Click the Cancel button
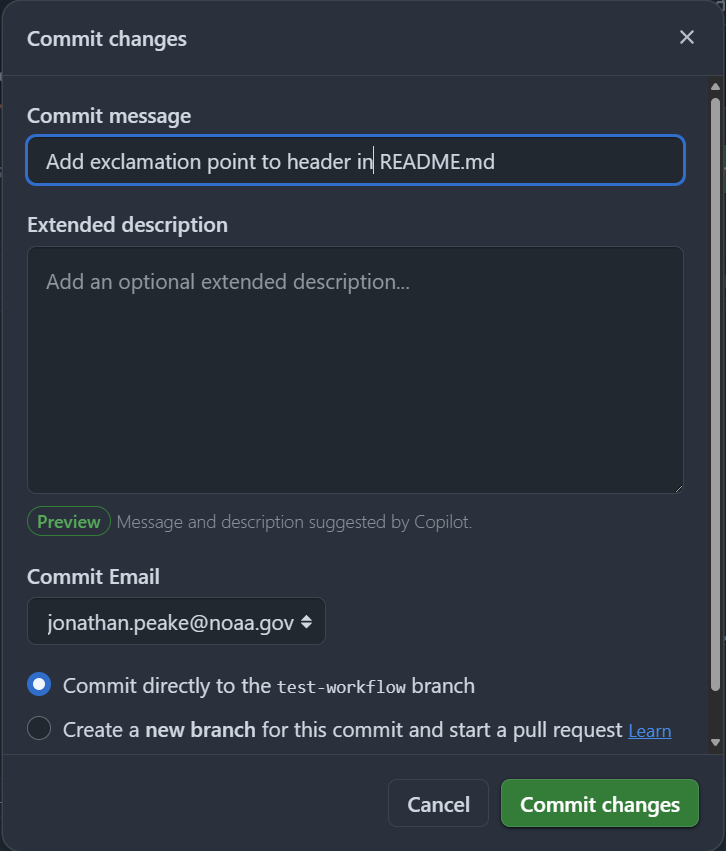 pos(438,804)
